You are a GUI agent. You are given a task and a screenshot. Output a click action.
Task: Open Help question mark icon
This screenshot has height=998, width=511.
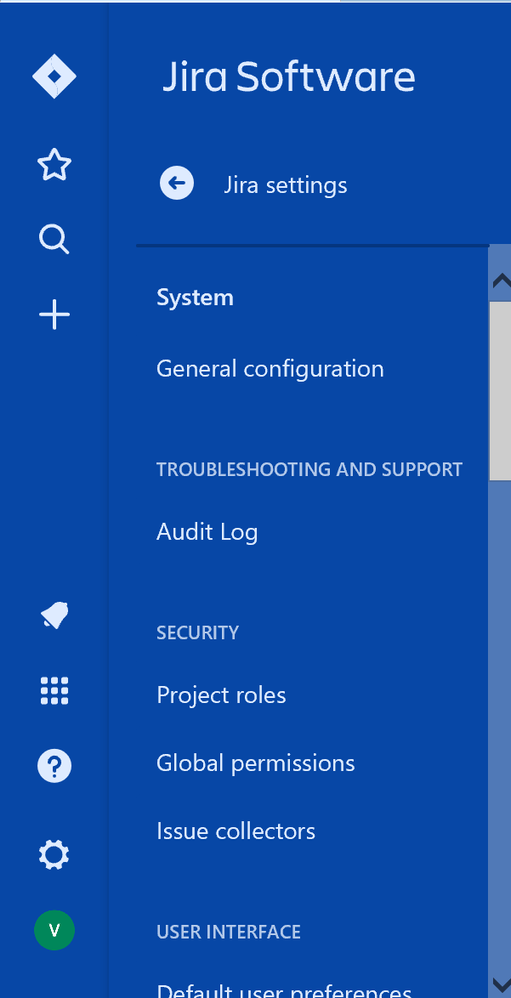[x=54, y=766]
